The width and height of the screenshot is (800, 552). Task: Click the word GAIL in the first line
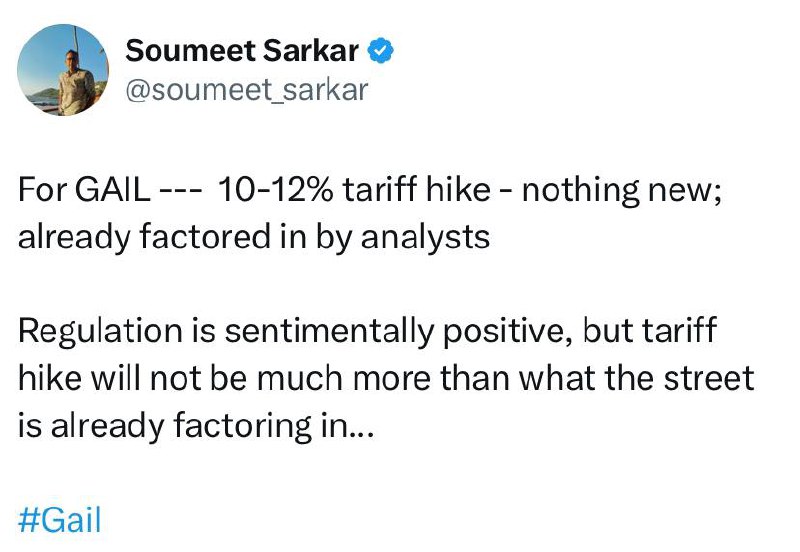click(112, 190)
